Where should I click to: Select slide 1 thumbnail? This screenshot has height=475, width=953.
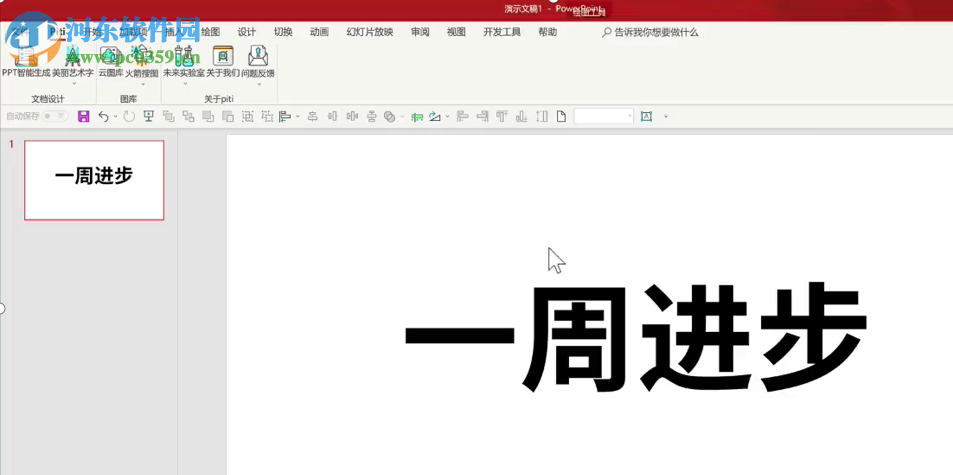tap(94, 180)
